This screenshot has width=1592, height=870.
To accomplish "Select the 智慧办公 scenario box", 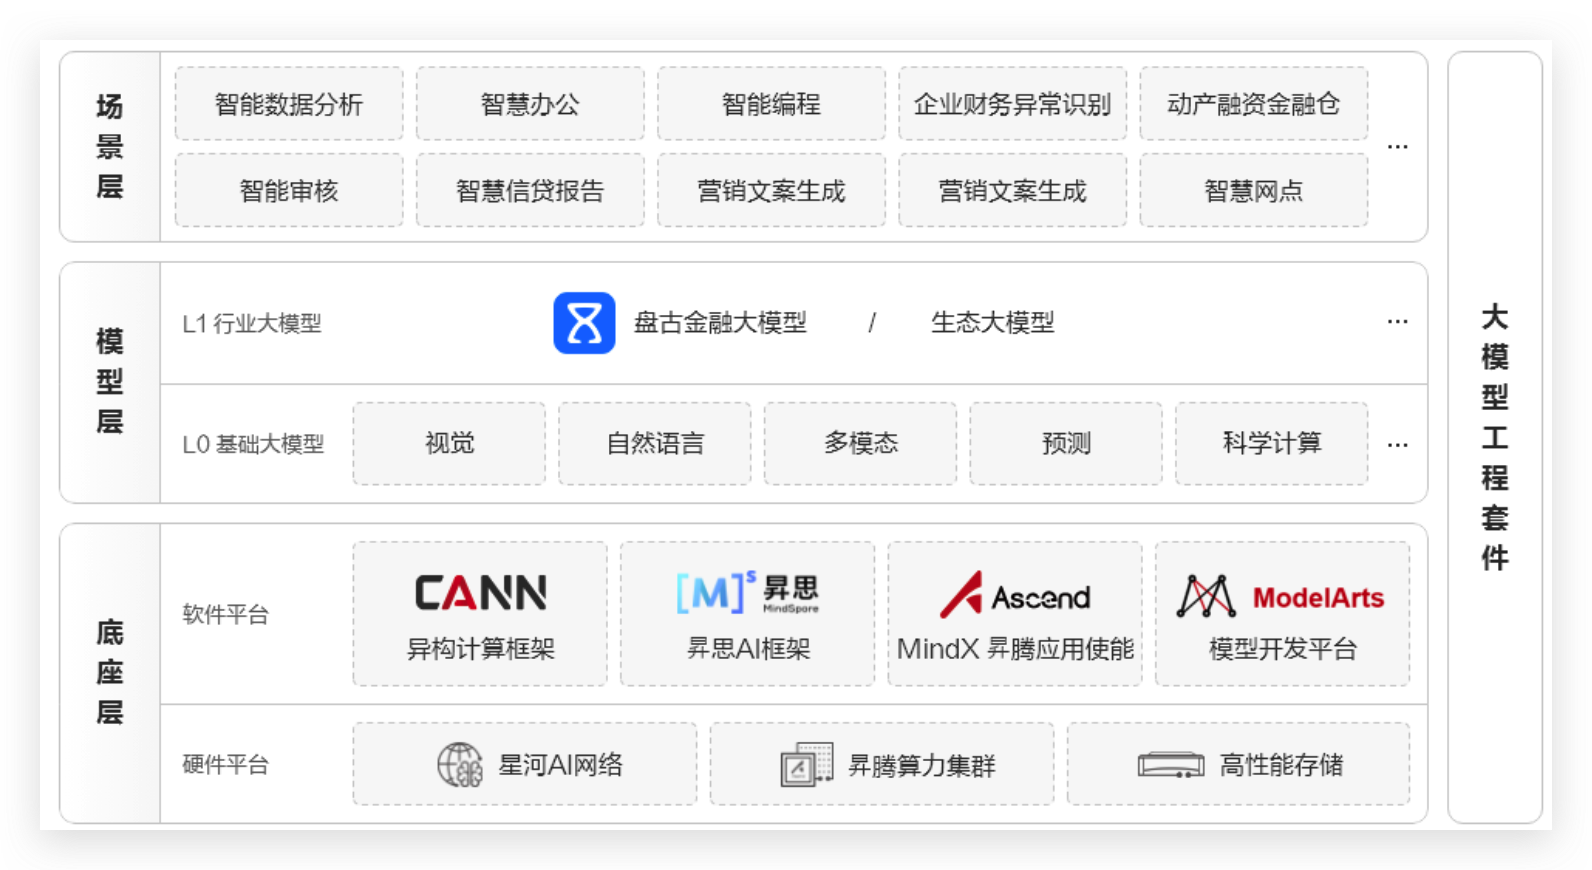I will [530, 104].
